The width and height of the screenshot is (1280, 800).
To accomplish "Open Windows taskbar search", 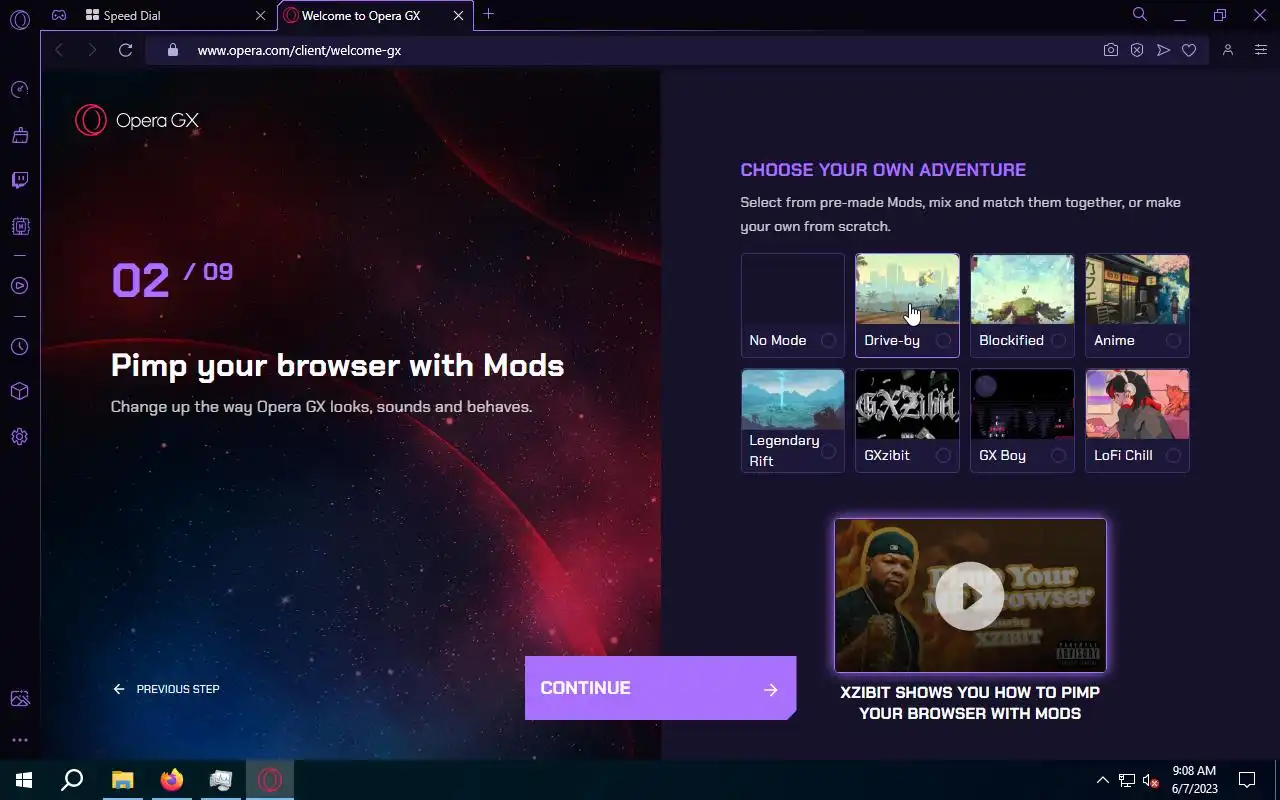I will [x=72, y=780].
